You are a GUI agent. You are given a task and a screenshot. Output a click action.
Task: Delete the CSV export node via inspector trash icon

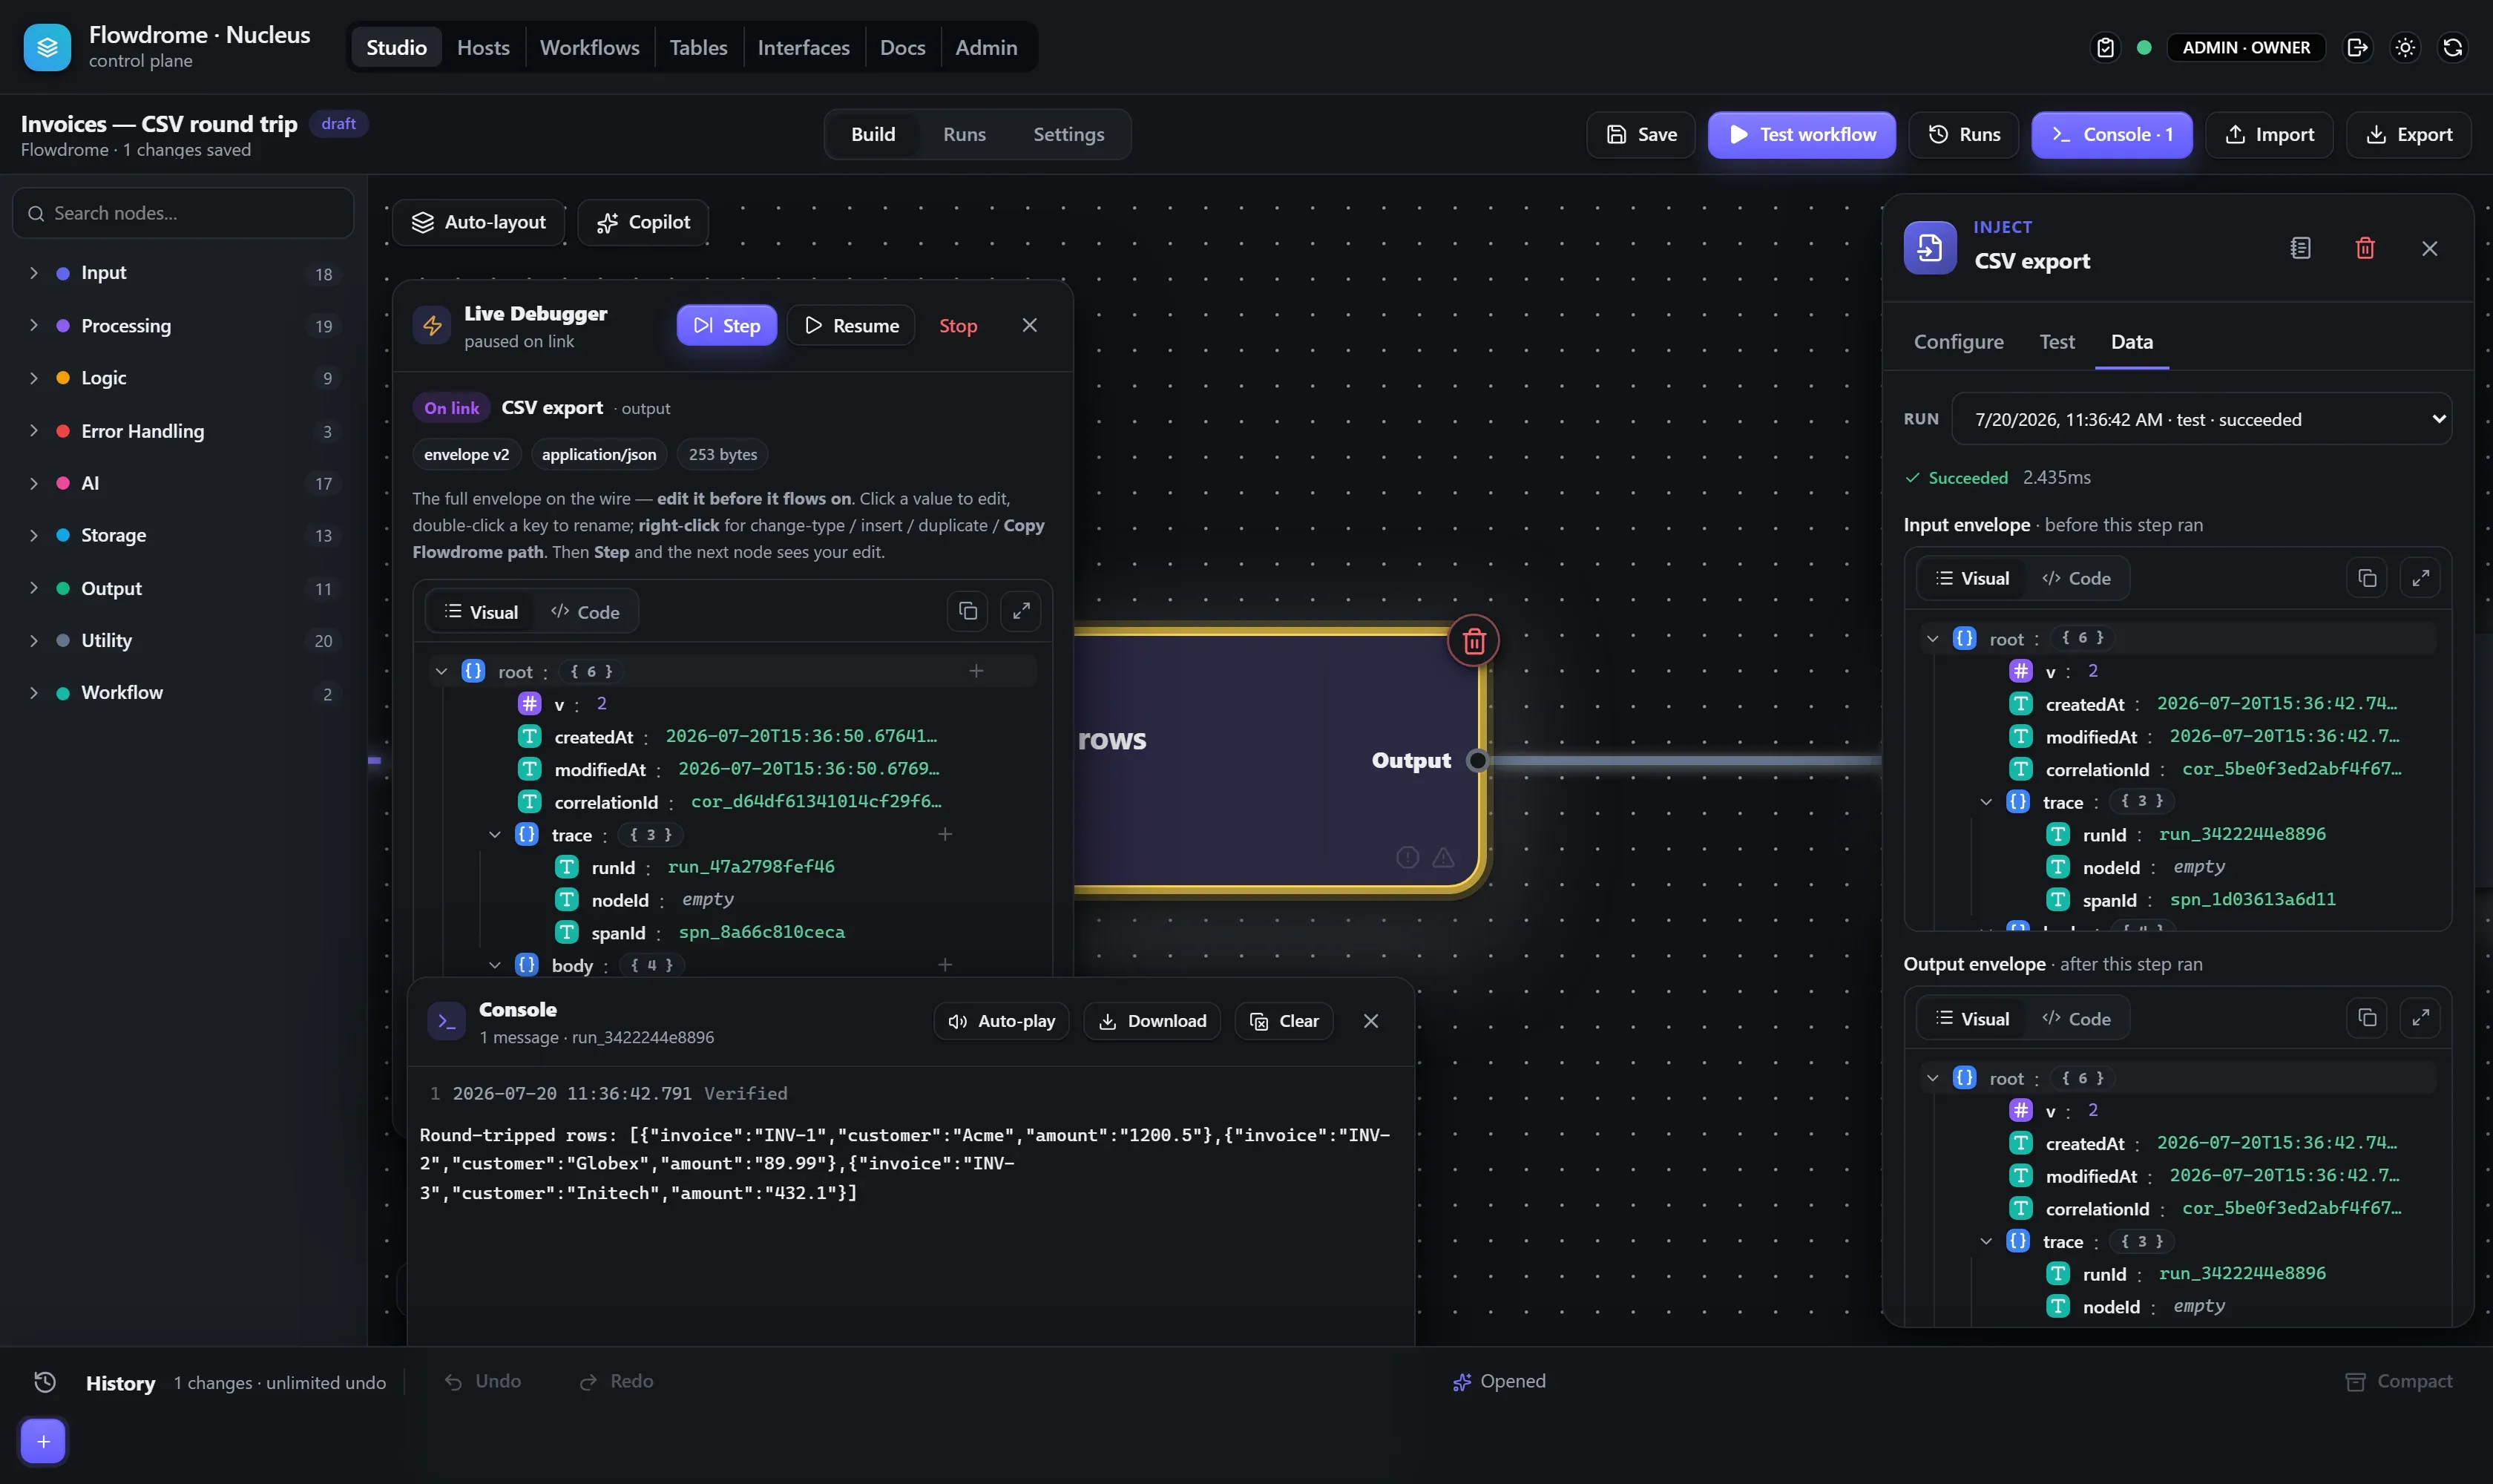(x=2364, y=248)
